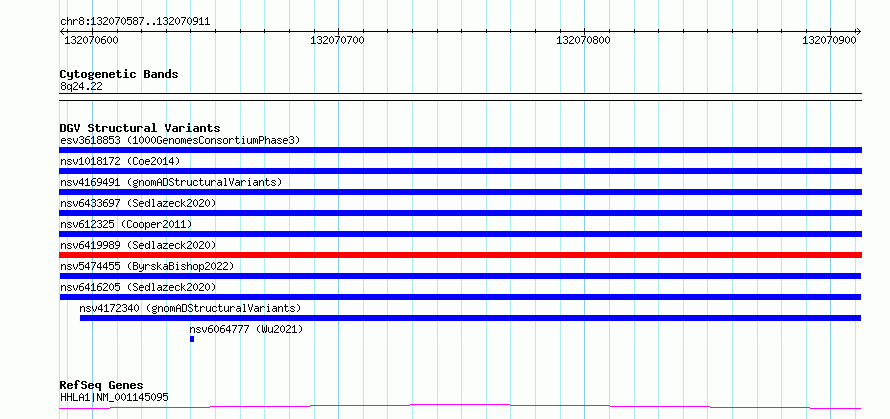Click the esv3618853 variant bar
This screenshot has height=419, width=890.
[460, 150]
